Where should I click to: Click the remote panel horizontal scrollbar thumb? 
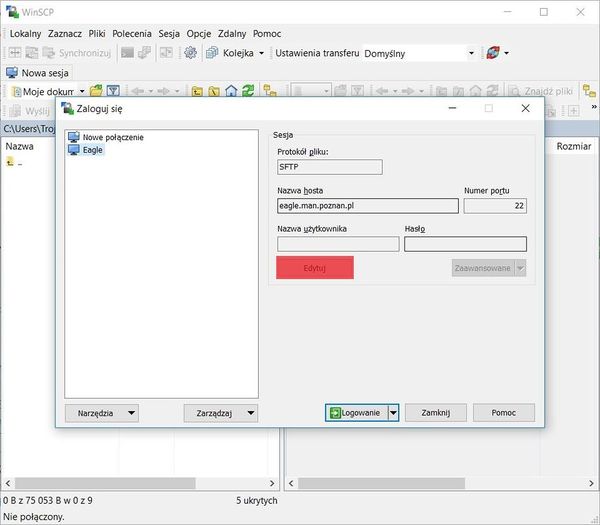click(x=382, y=483)
